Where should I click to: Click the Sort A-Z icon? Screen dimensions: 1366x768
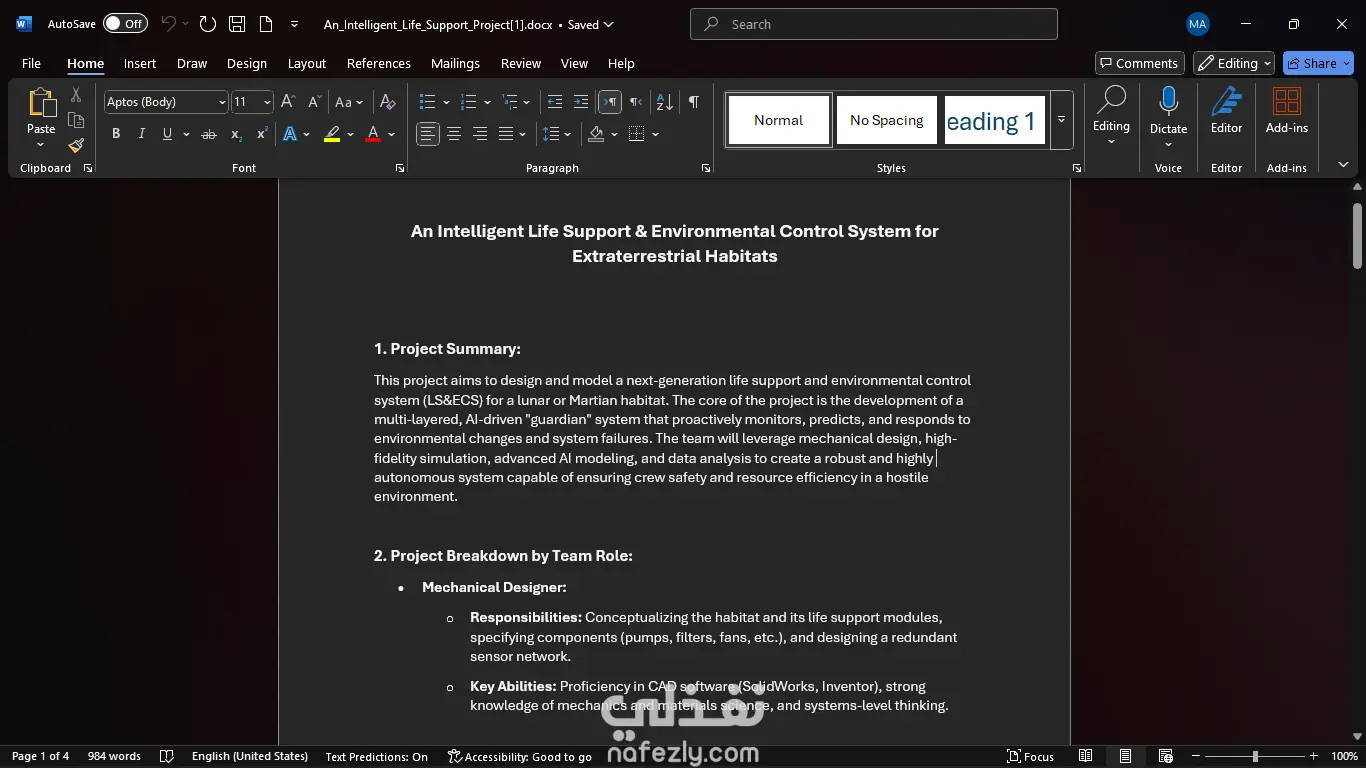[x=664, y=102]
